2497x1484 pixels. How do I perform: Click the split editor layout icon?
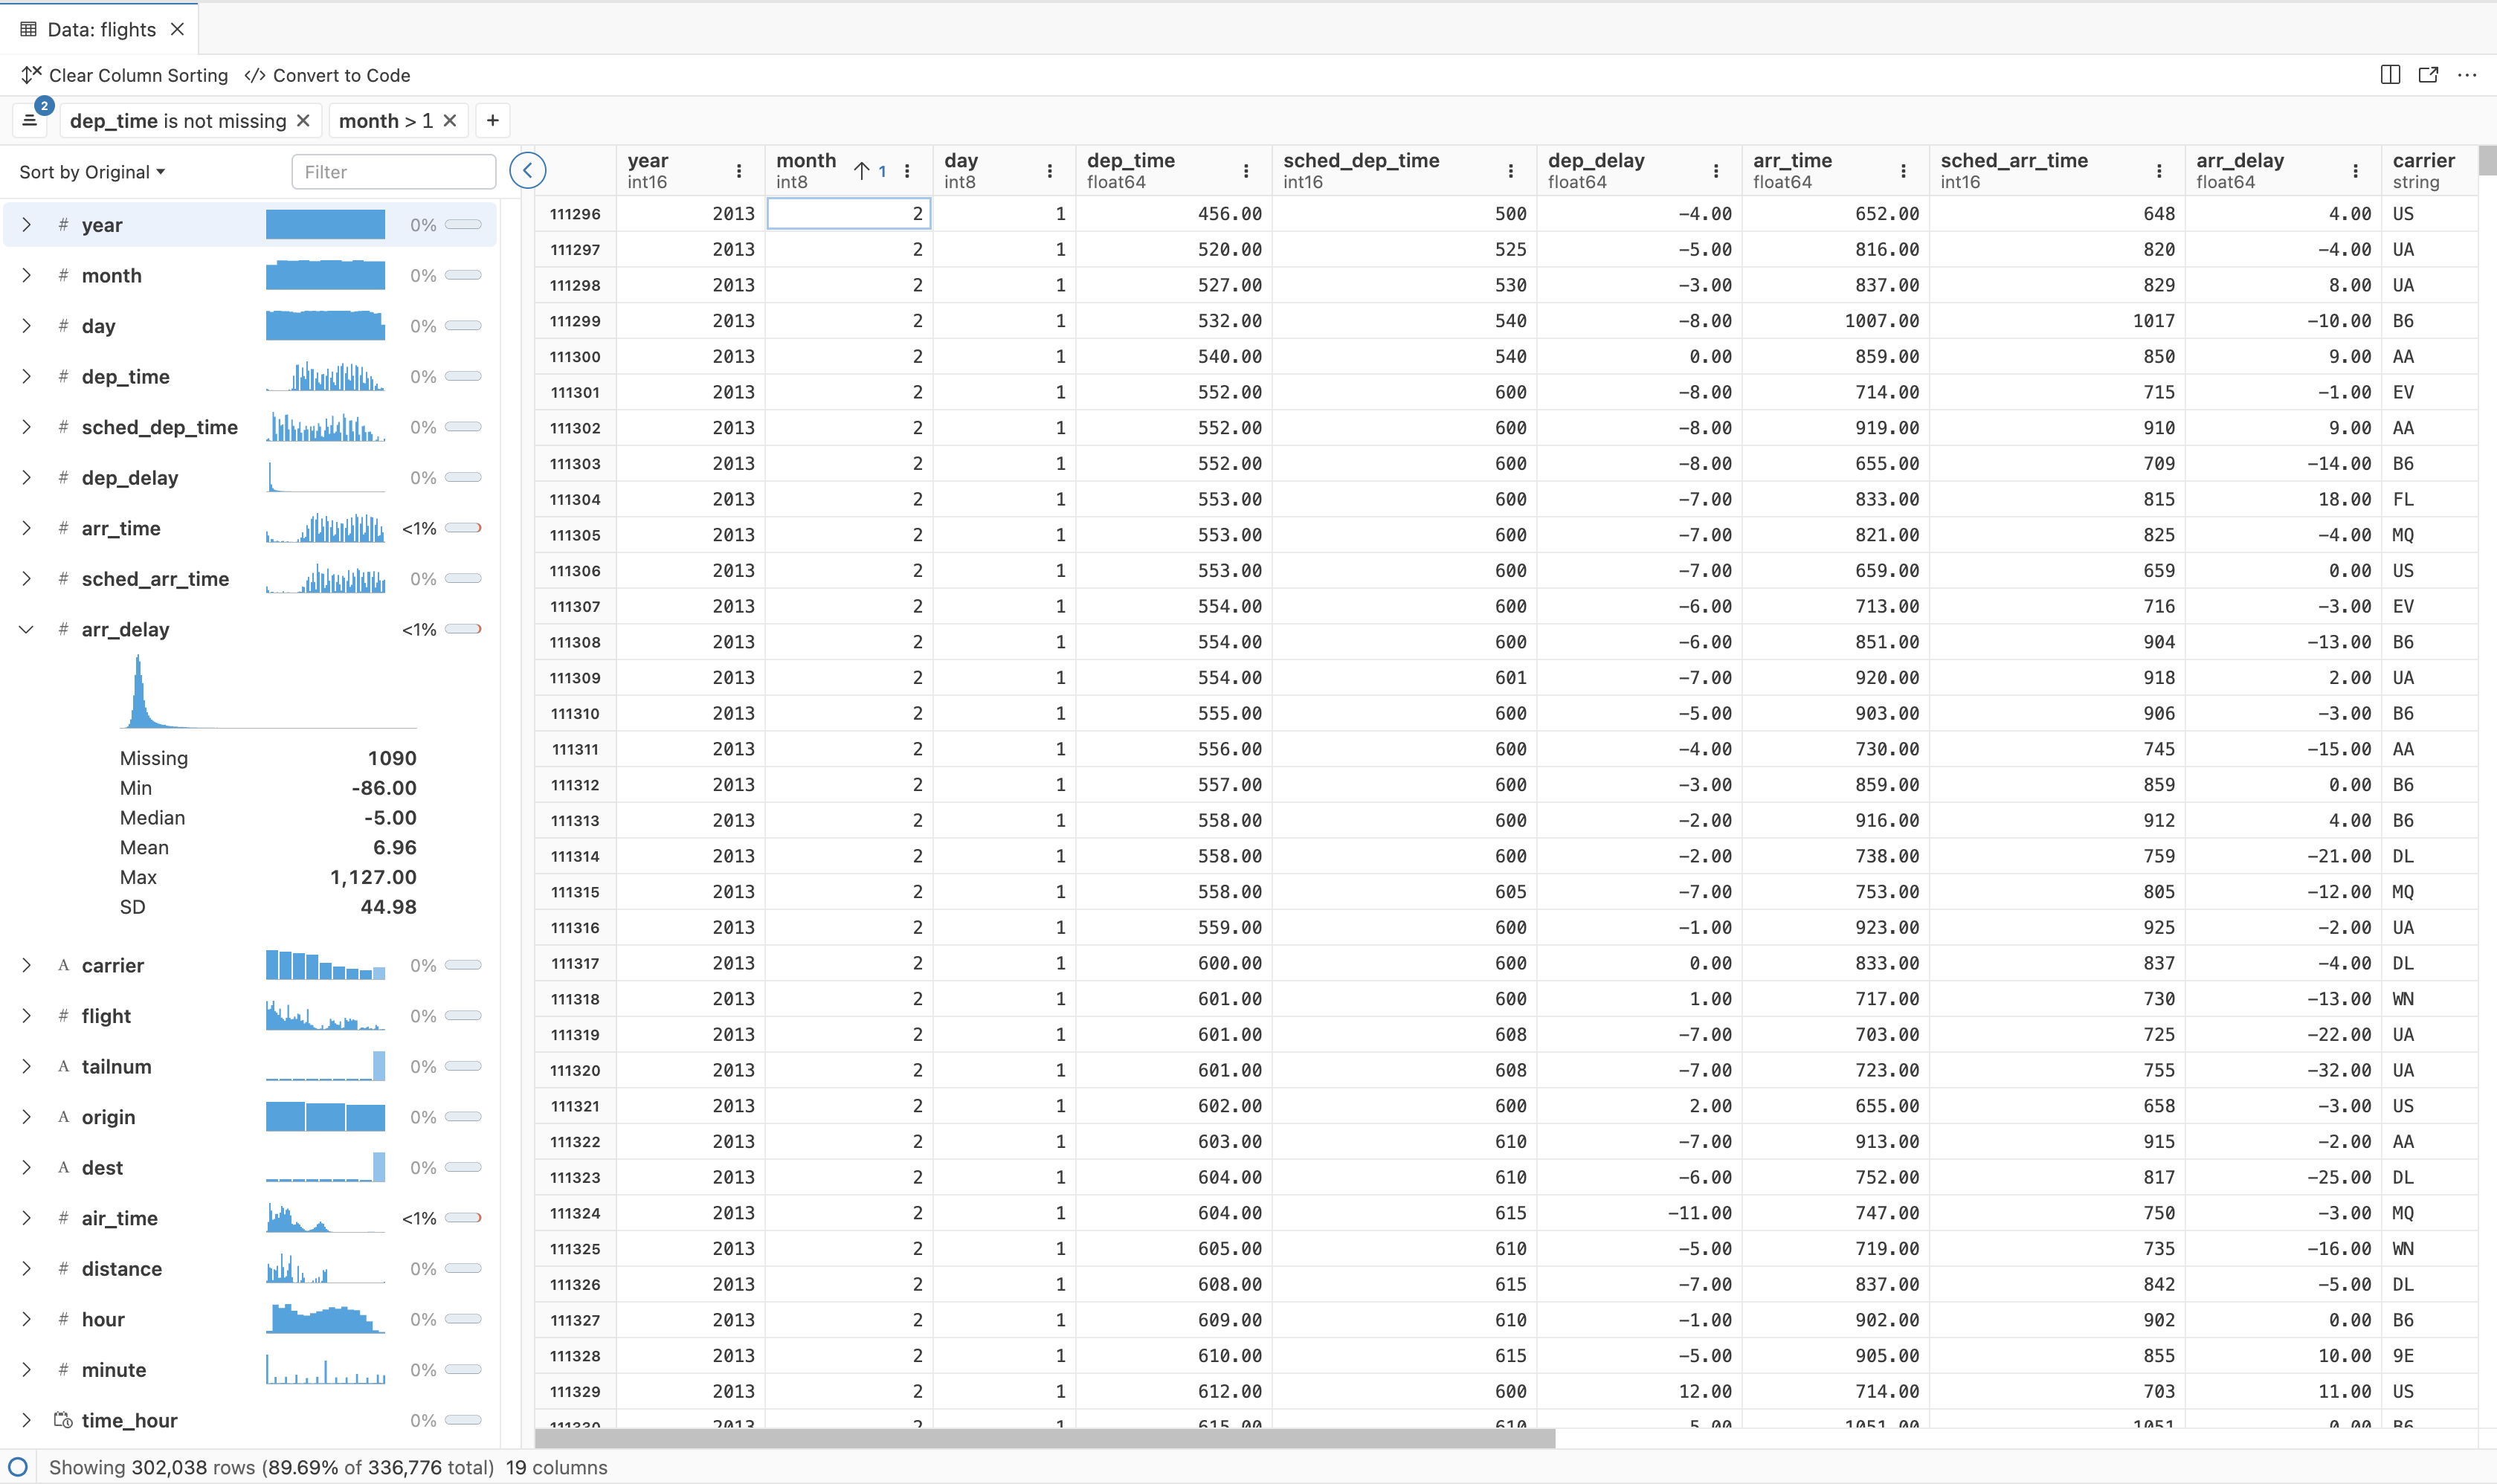(2390, 75)
